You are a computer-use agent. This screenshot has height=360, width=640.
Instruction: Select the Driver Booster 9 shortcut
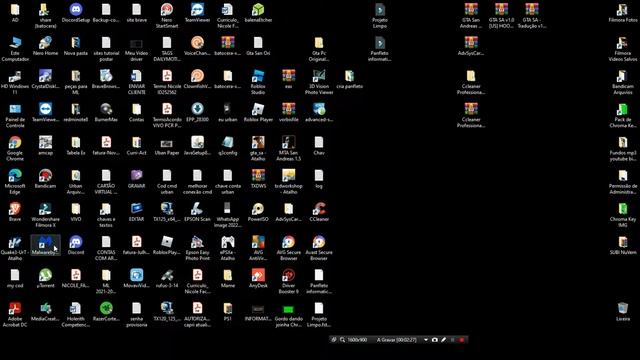(289, 281)
